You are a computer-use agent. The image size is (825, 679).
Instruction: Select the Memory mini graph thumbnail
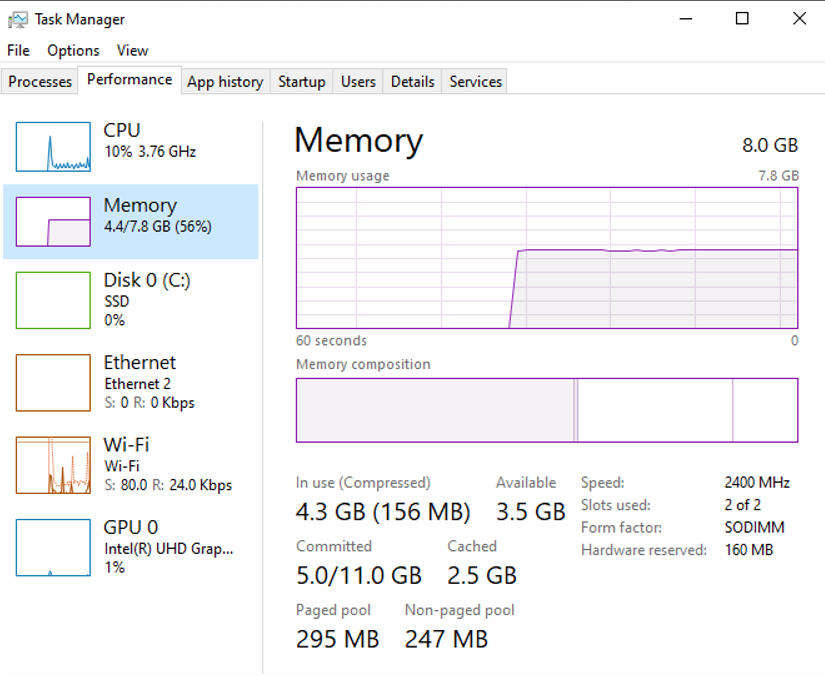click(x=53, y=222)
